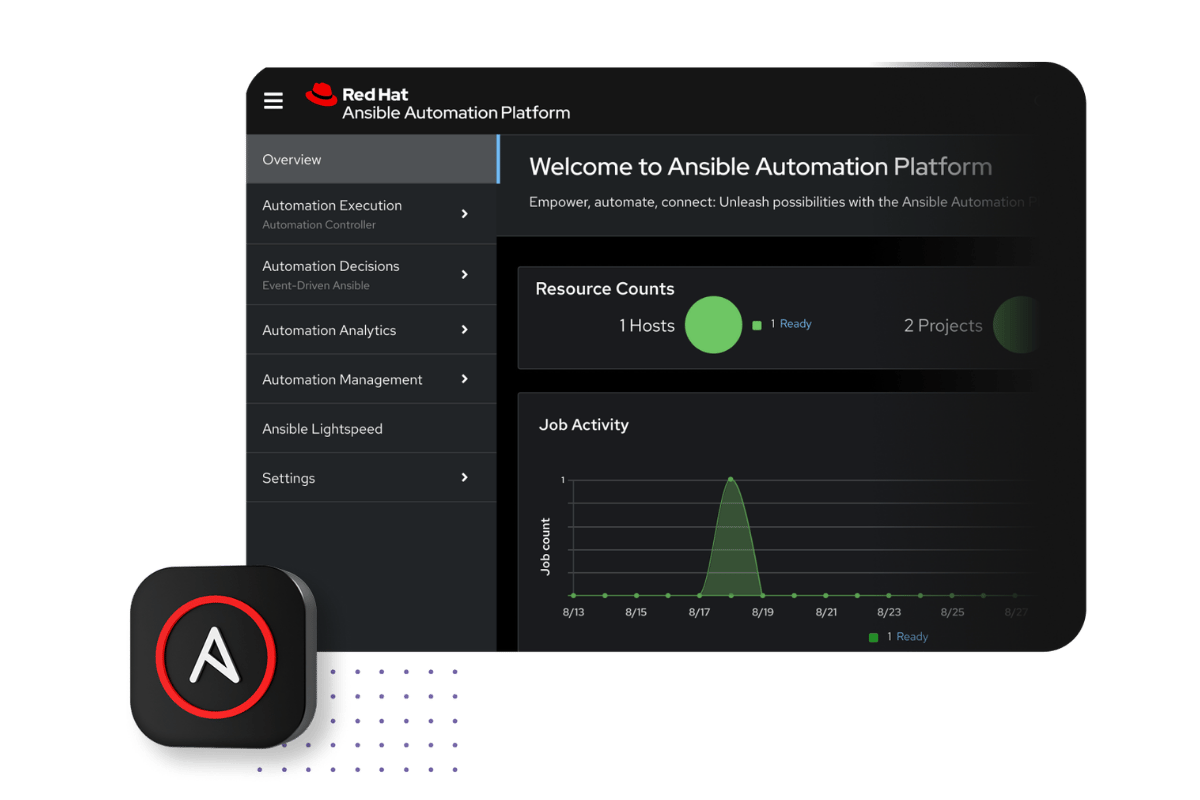
Task: Click the green Ready legend square under Job Activity
Action: point(873,636)
